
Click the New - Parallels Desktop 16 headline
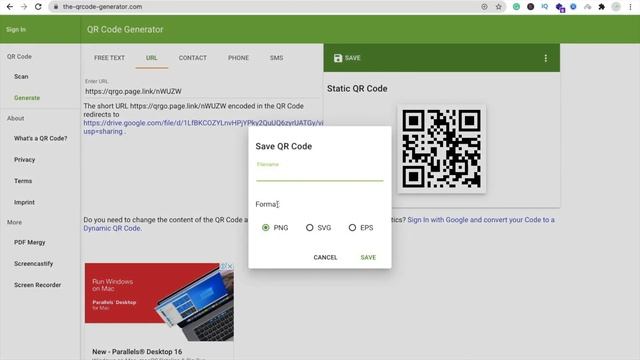[x=137, y=351]
